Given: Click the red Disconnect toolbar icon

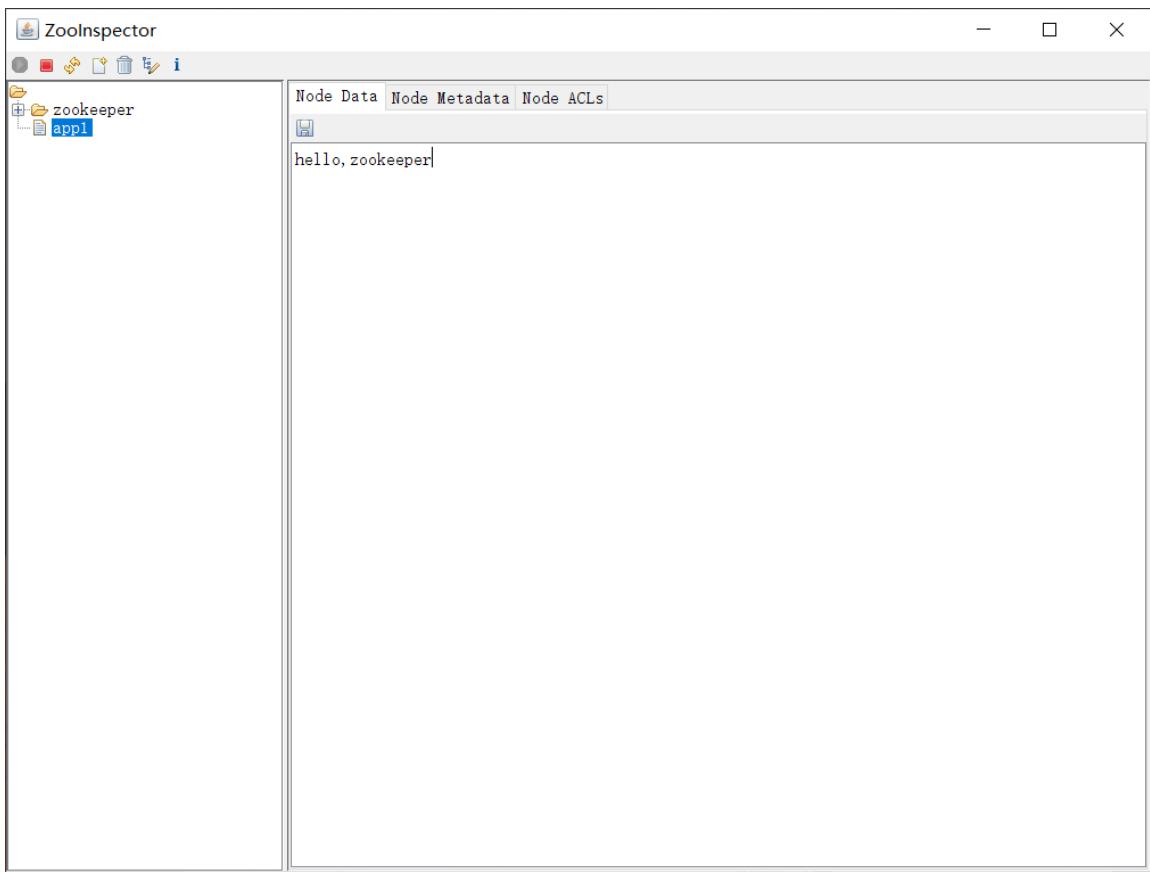Looking at the screenshot, I should pos(46,65).
